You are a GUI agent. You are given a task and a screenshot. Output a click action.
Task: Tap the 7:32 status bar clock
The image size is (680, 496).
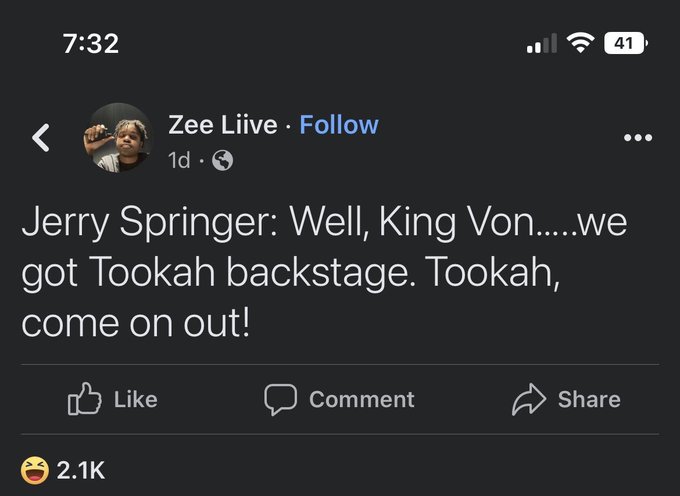click(89, 43)
